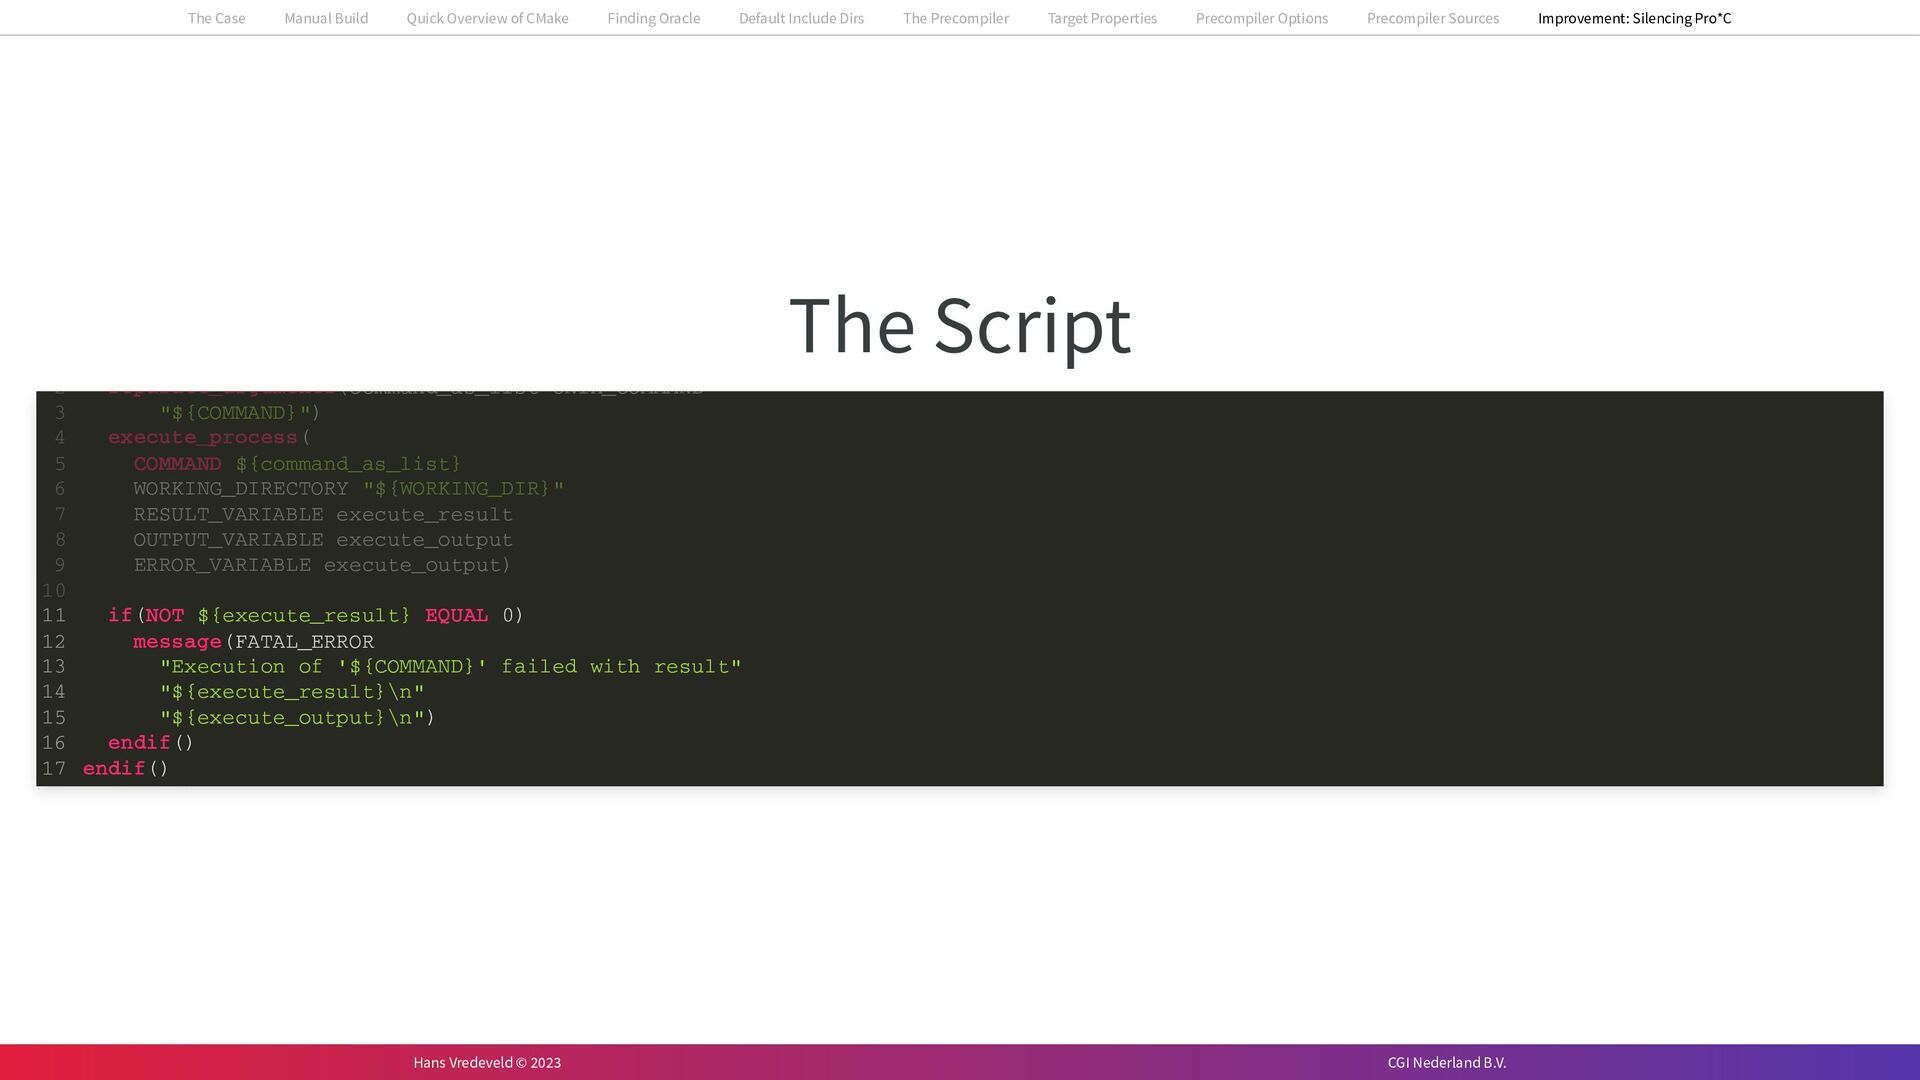Click the RESULT_VARIABLE execute_result line
The image size is (1920, 1080).
pos(322,515)
